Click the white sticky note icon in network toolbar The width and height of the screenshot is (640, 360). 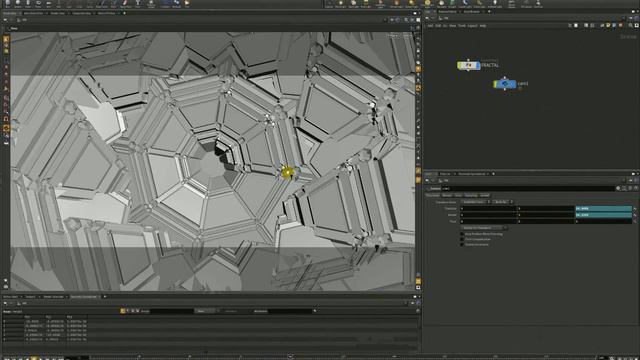[x=576, y=25]
